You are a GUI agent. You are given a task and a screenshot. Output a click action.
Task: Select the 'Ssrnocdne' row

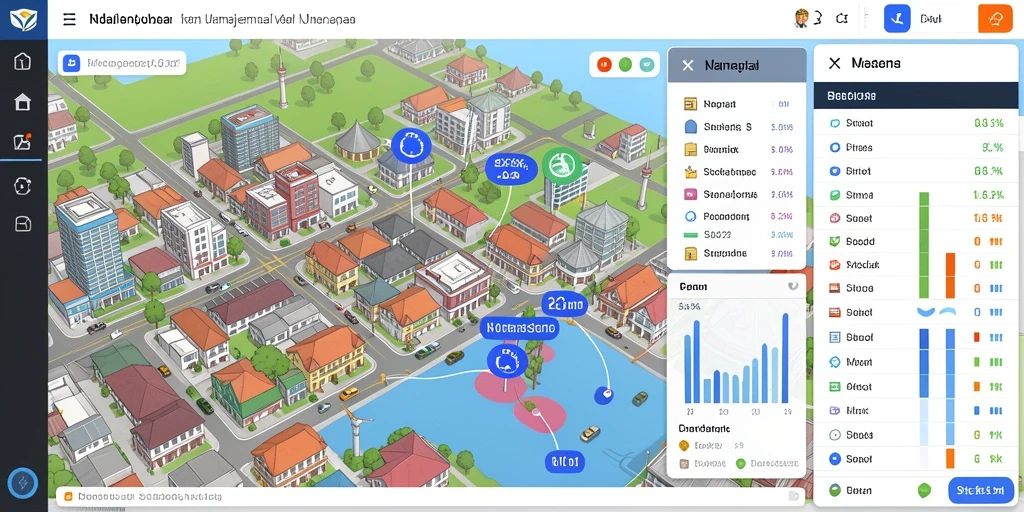(738, 253)
